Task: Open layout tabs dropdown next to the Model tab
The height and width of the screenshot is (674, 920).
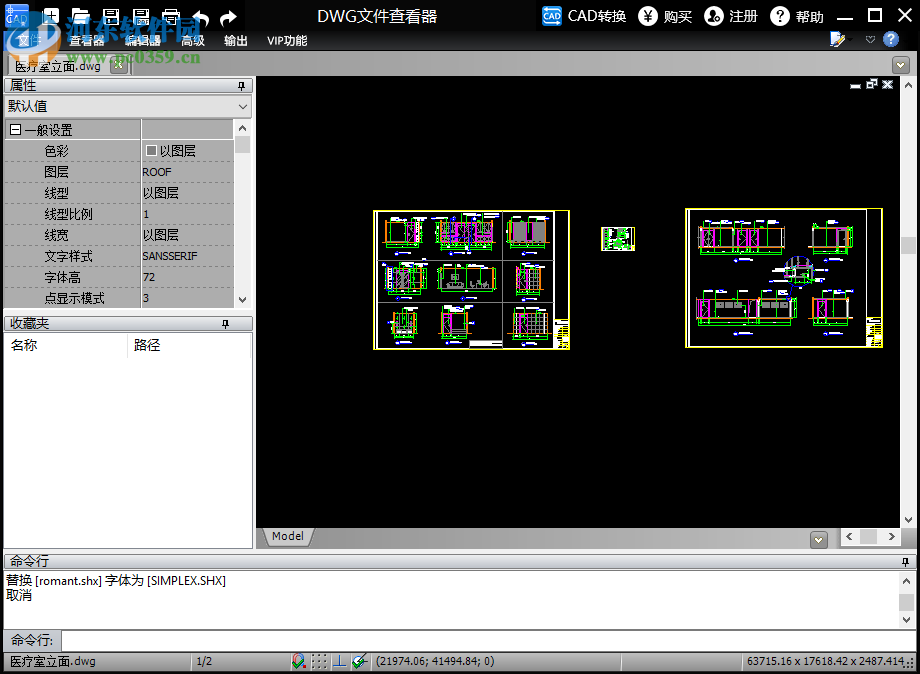Action: pos(819,539)
